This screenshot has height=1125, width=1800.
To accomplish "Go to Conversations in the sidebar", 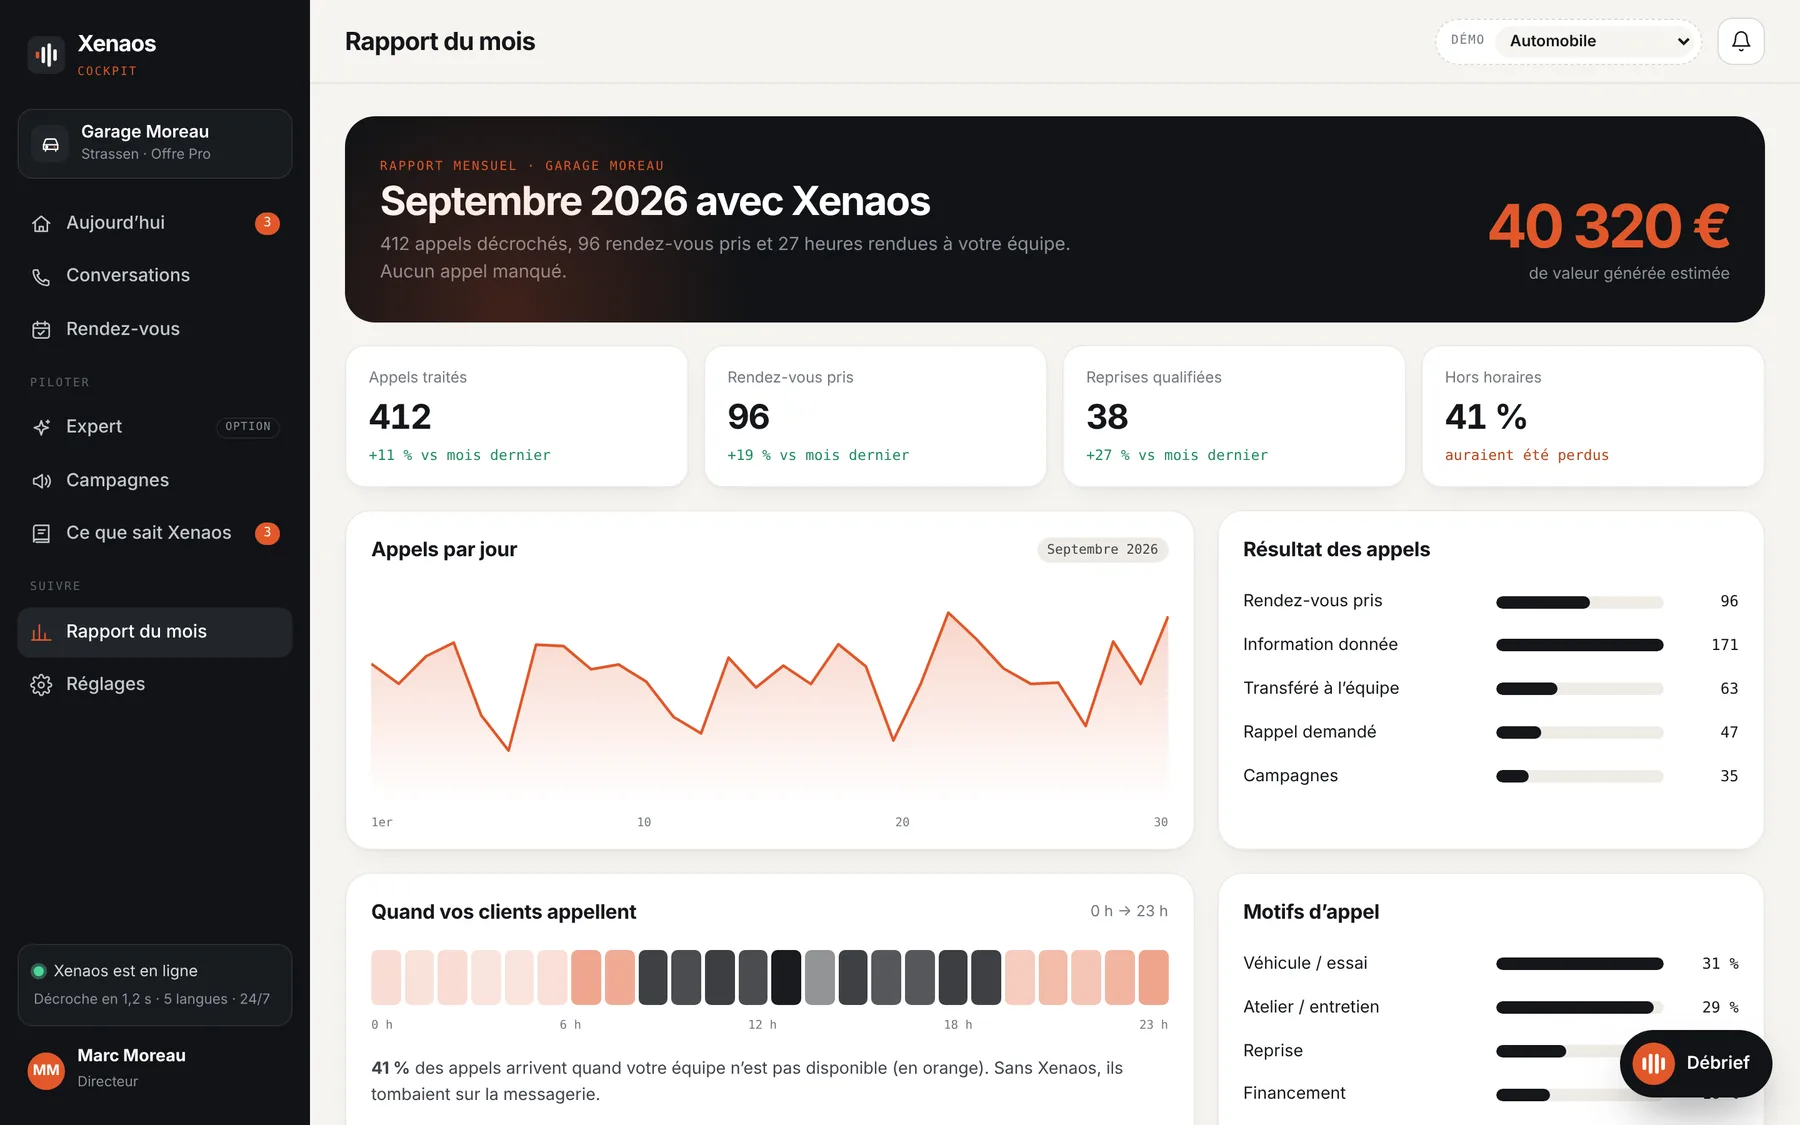I will pos(155,276).
